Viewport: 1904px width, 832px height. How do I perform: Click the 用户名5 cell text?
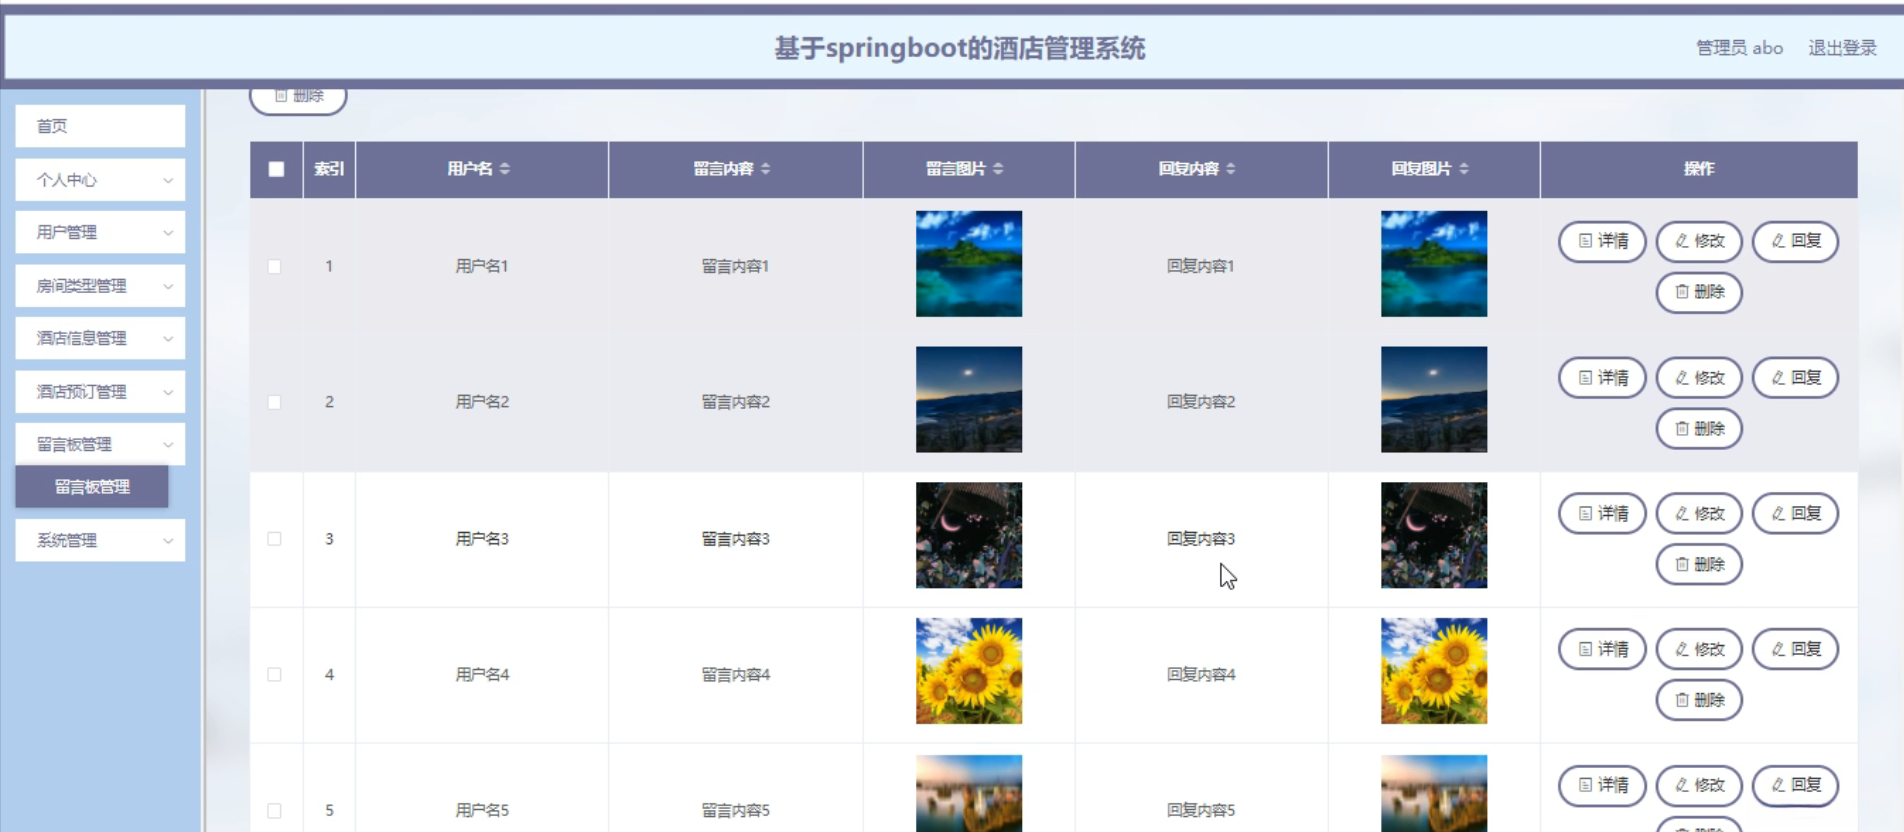click(x=482, y=811)
